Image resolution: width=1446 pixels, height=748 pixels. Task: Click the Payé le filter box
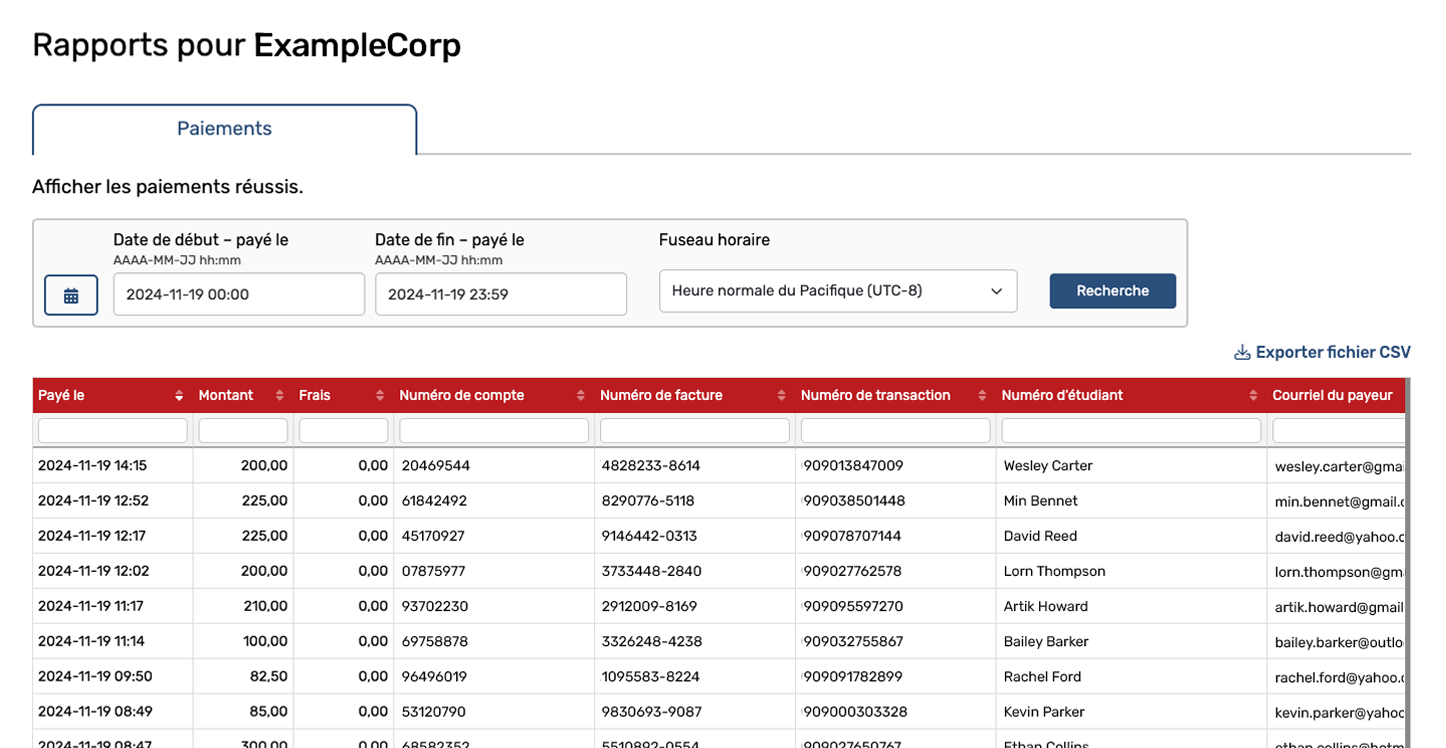point(112,431)
